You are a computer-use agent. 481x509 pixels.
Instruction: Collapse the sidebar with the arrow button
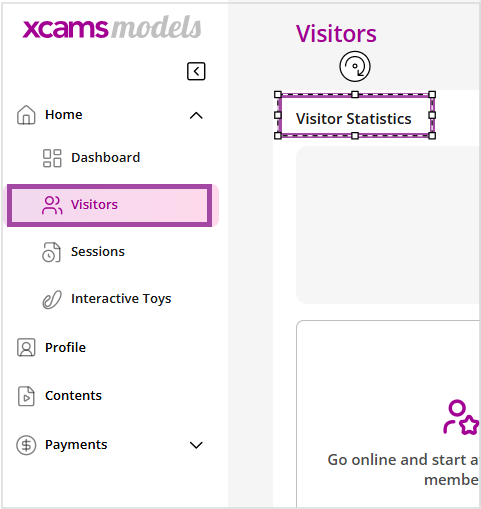(196, 71)
